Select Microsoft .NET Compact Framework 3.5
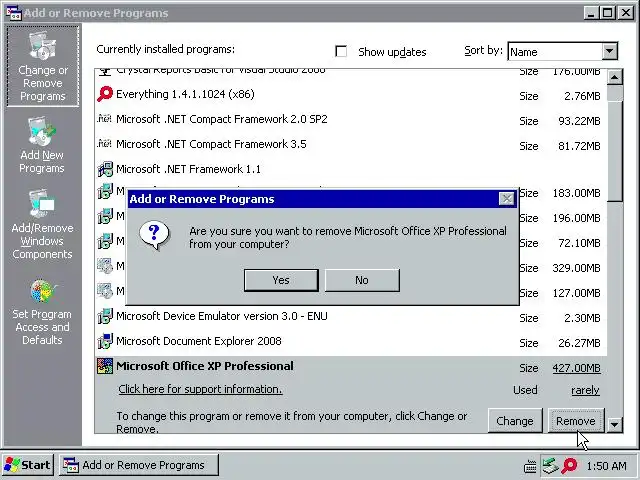This screenshot has height=480, width=640. [351, 144]
